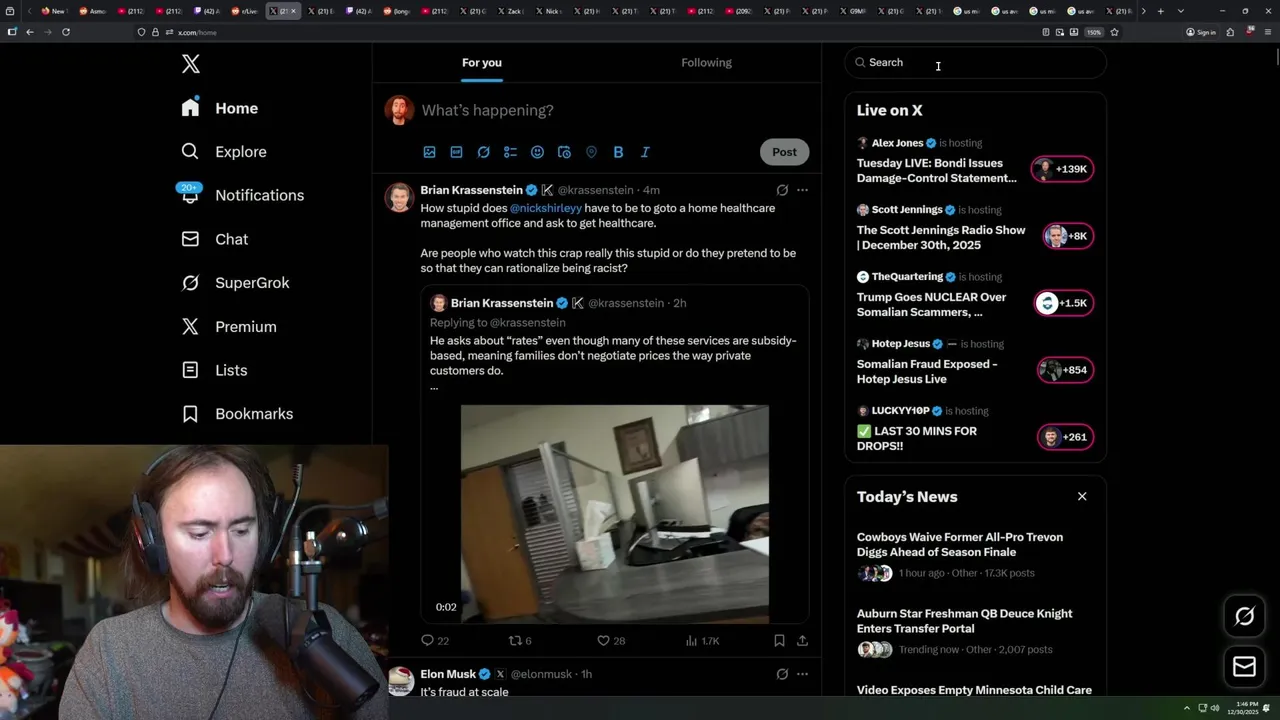The height and width of the screenshot is (720, 1280).
Task: Open the system clock in taskbar
Action: [x=1244, y=708]
